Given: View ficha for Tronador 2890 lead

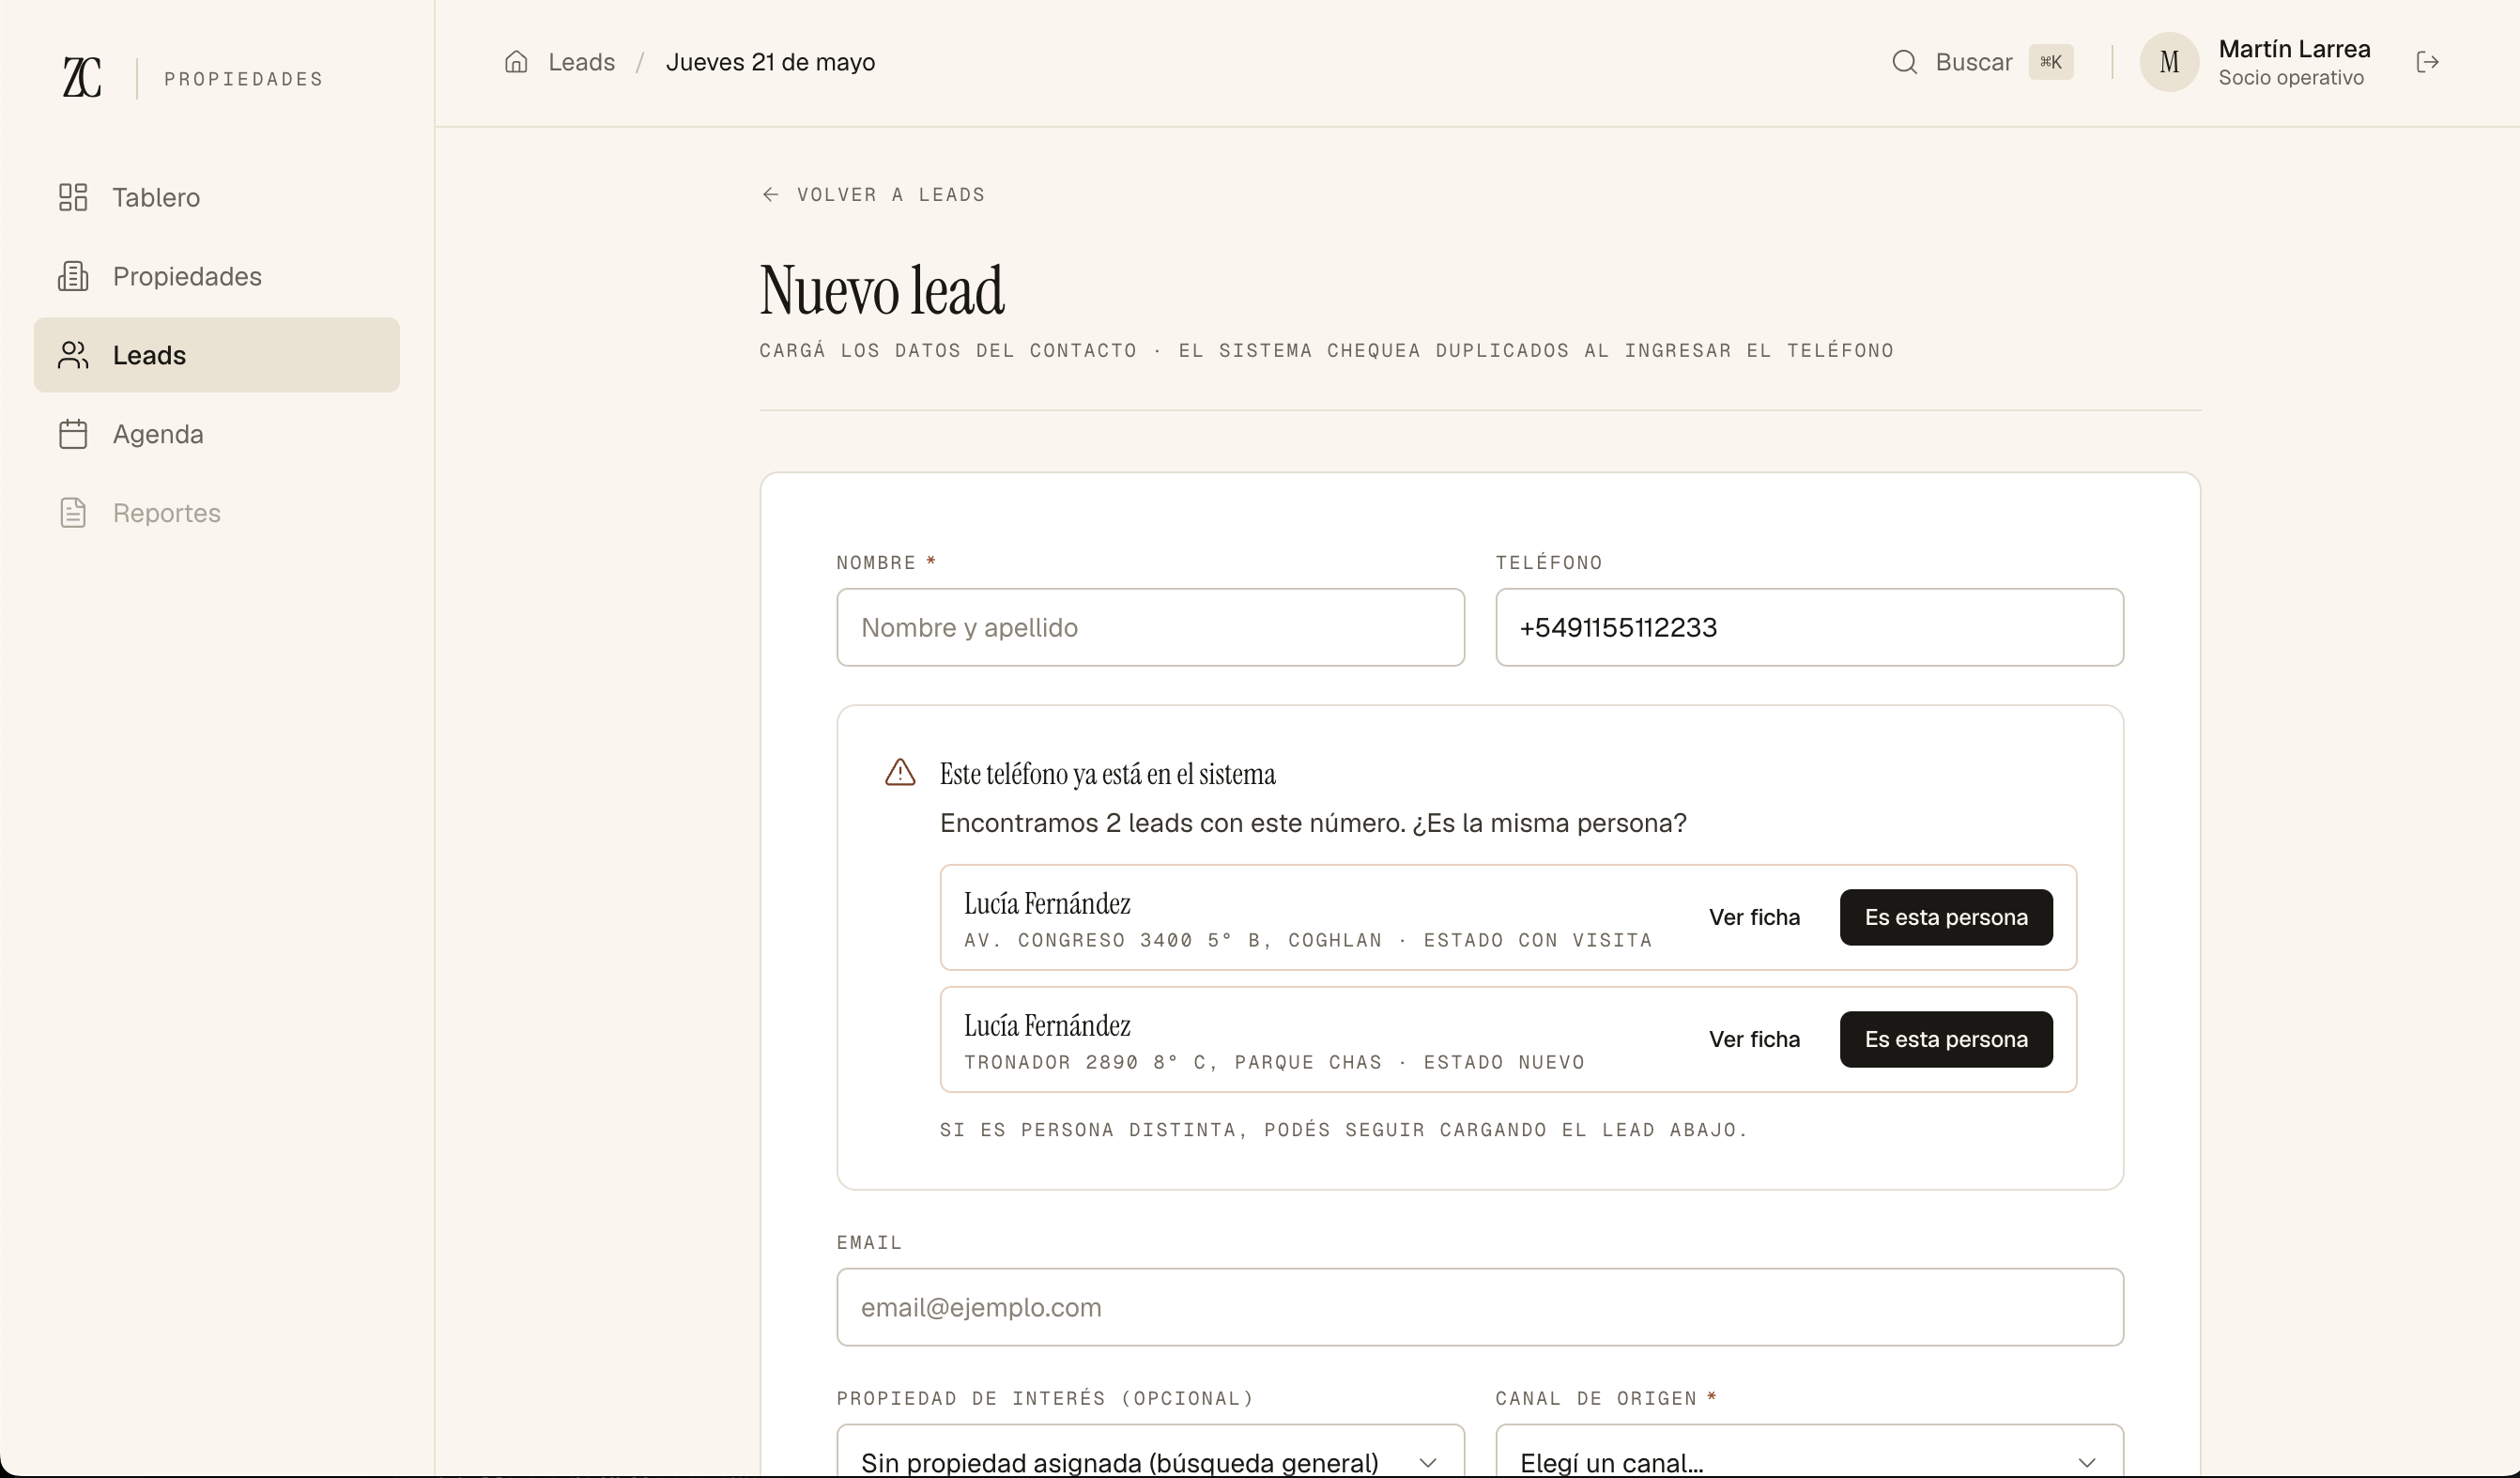Looking at the screenshot, I should (x=1754, y=1039).
